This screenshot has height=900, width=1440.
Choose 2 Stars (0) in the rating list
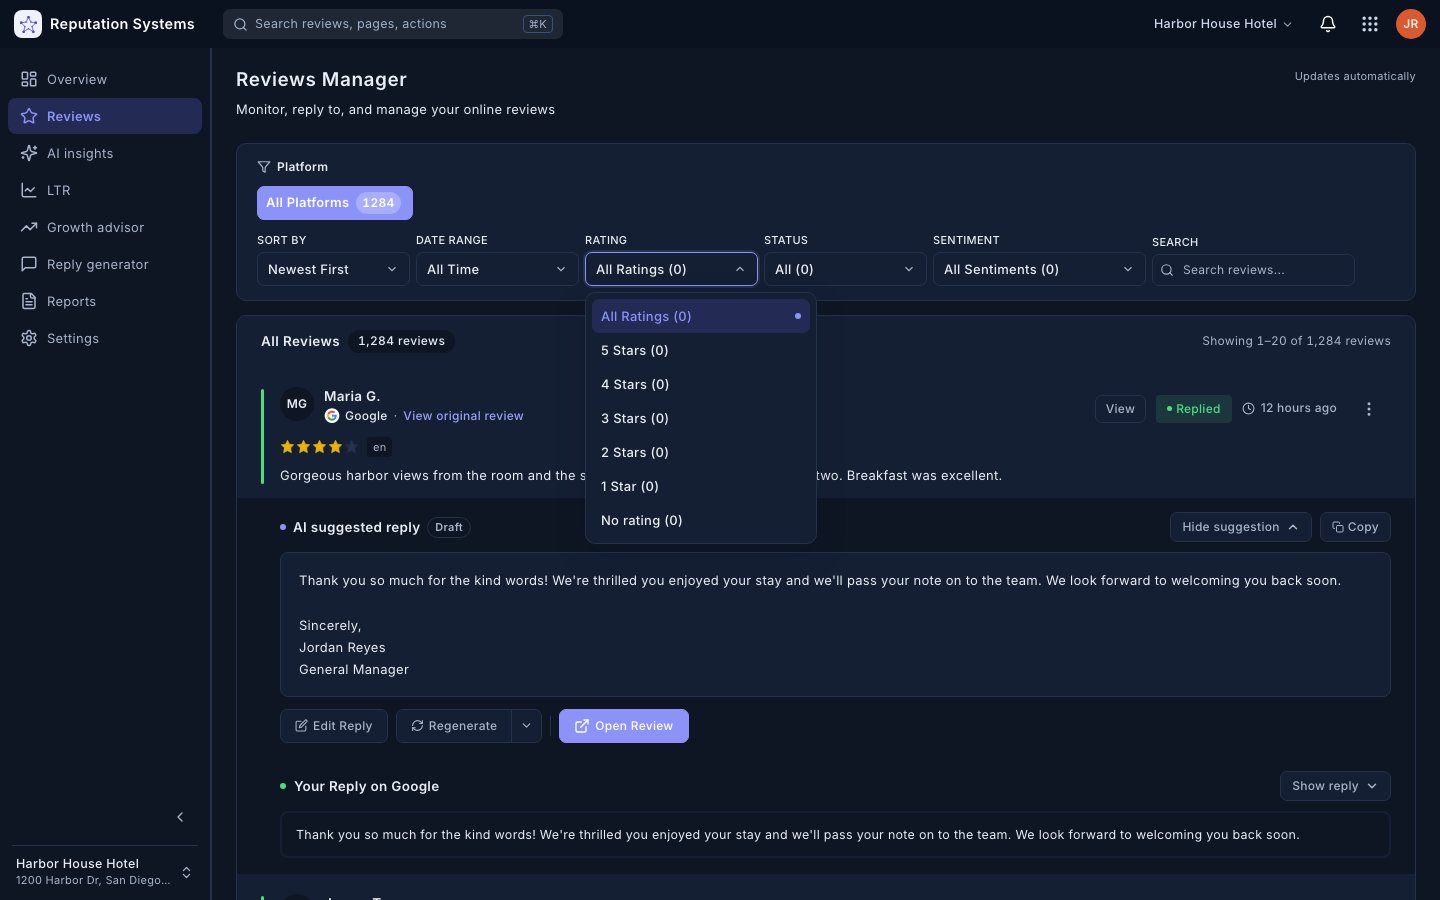point(701,452)
